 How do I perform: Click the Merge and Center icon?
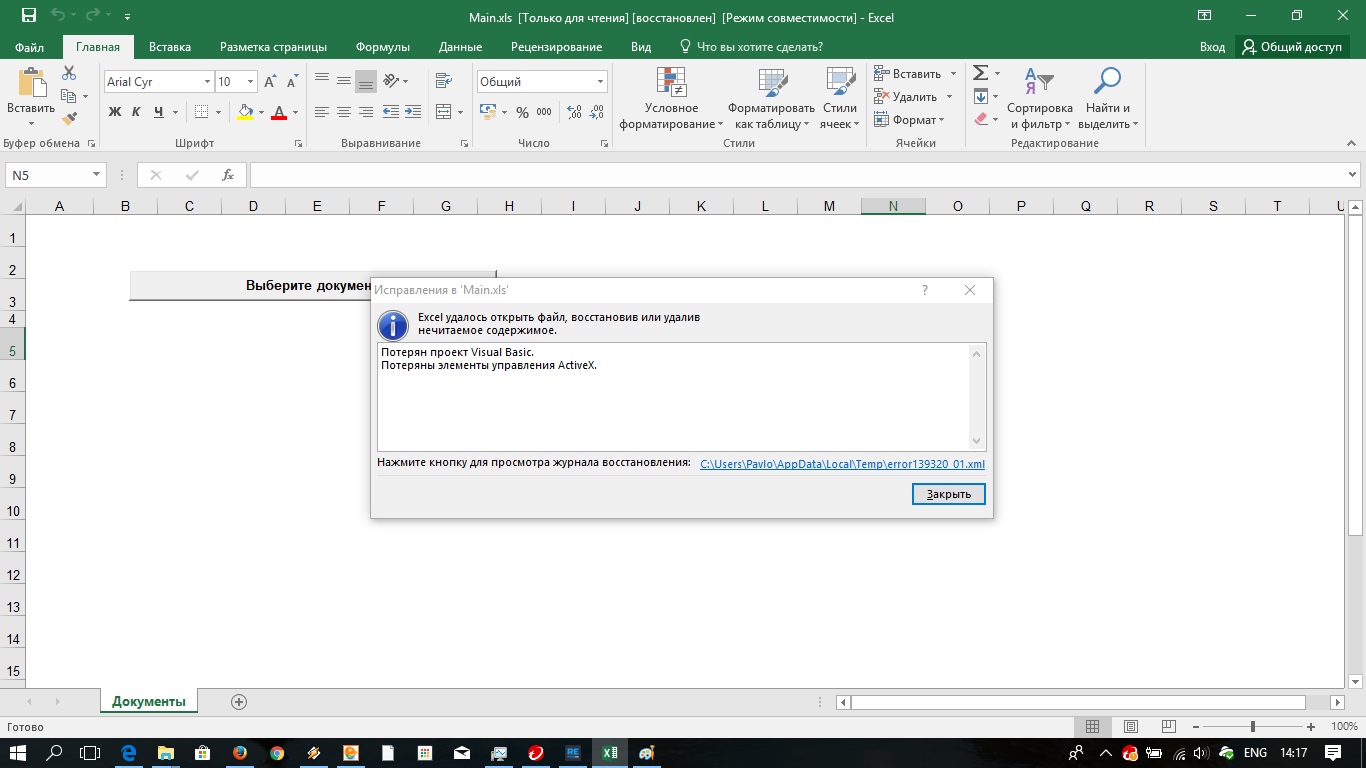coord(445,112)
